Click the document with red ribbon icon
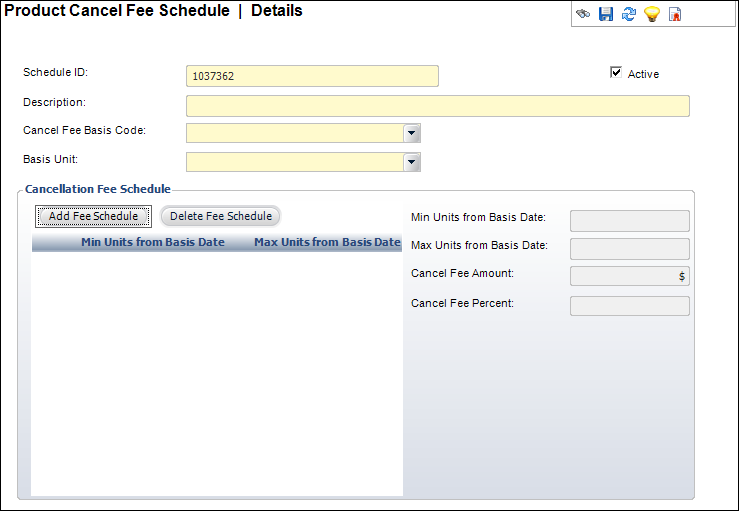Image resolution: width=739 pixels, height=511 pixels. coord(675,14)
